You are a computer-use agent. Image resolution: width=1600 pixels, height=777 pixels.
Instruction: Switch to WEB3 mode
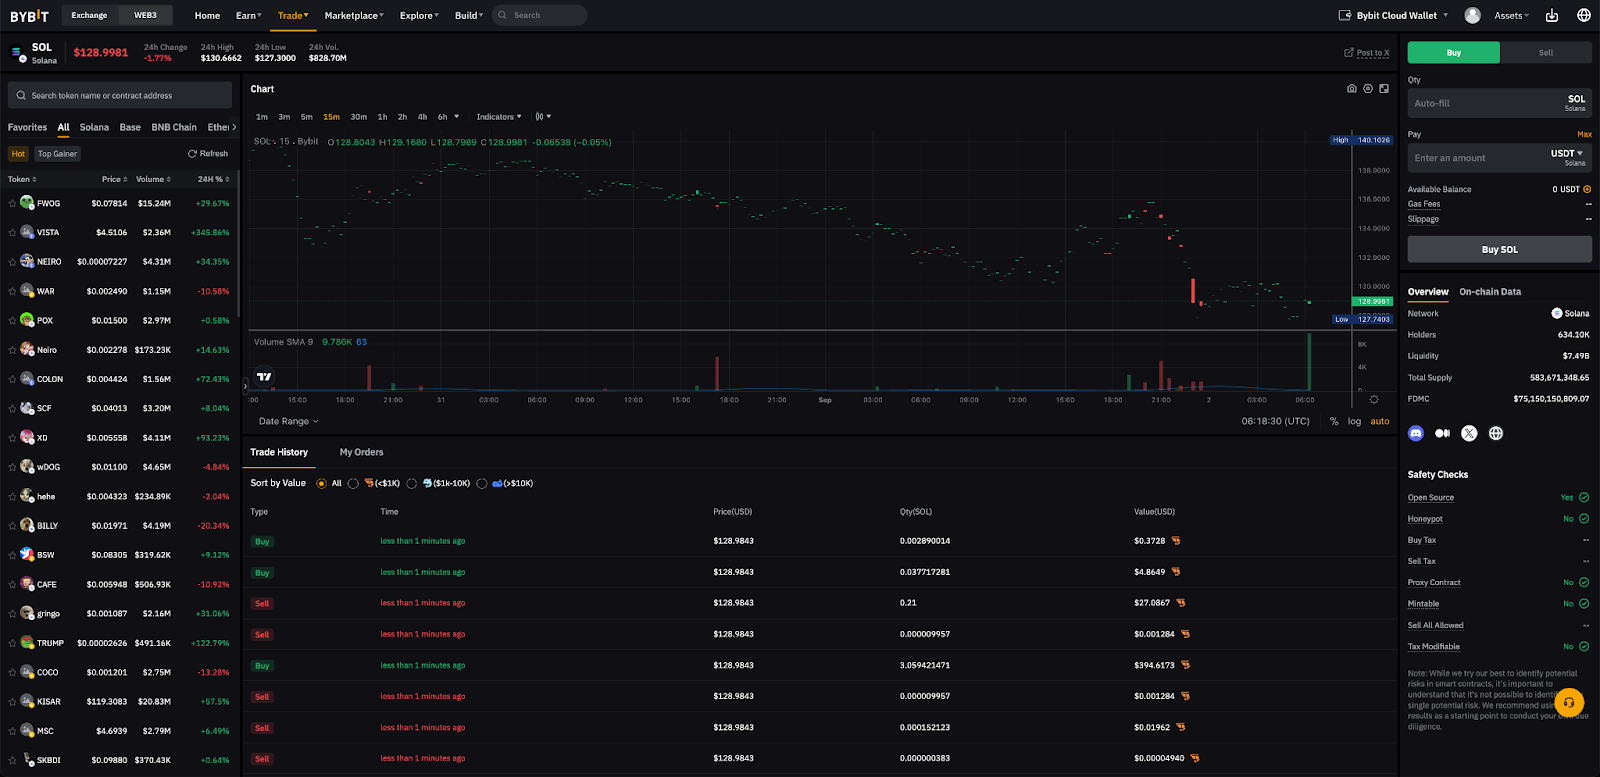[x=145, y=15]
